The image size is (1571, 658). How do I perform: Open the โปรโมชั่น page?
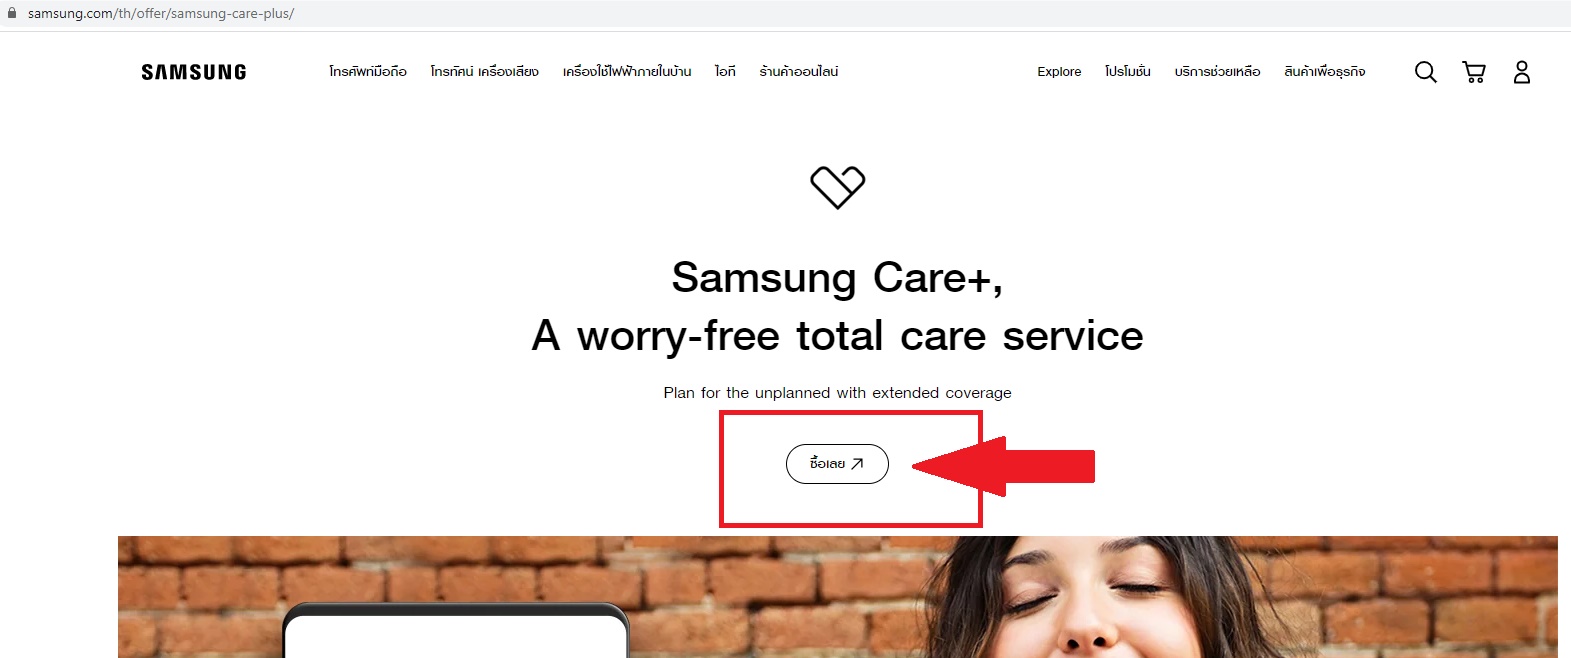[x=1128, y=72]
